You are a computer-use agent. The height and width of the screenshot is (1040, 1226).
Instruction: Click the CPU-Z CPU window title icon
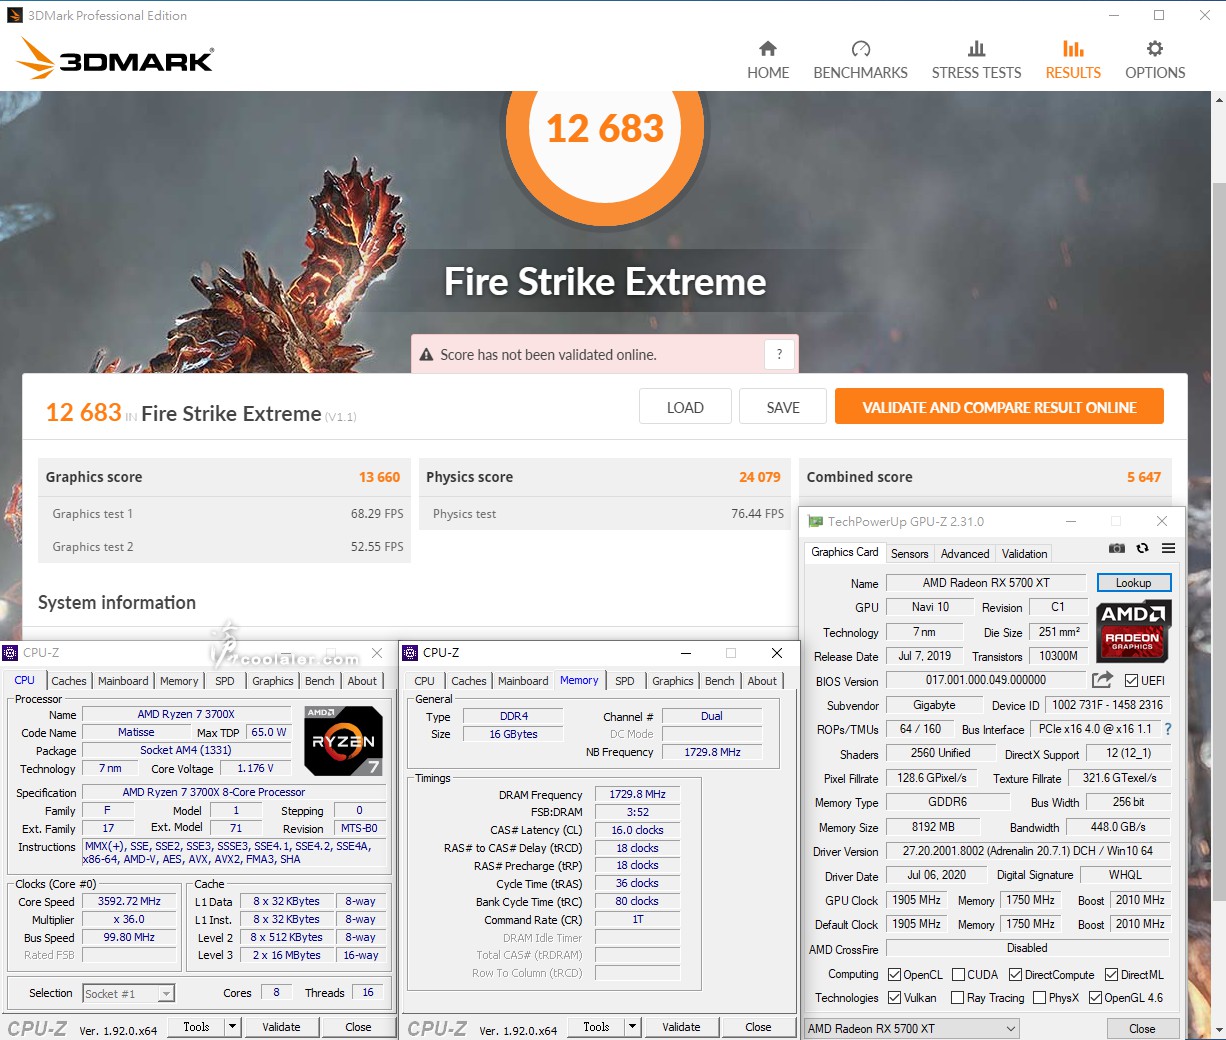coord(10,653)
